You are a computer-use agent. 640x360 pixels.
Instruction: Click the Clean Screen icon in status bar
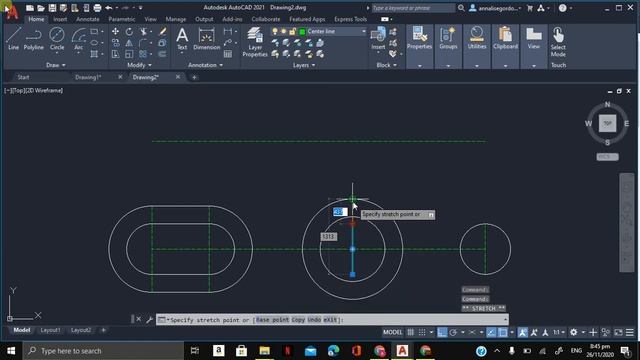pyautogui.click(x=618, y=333)
